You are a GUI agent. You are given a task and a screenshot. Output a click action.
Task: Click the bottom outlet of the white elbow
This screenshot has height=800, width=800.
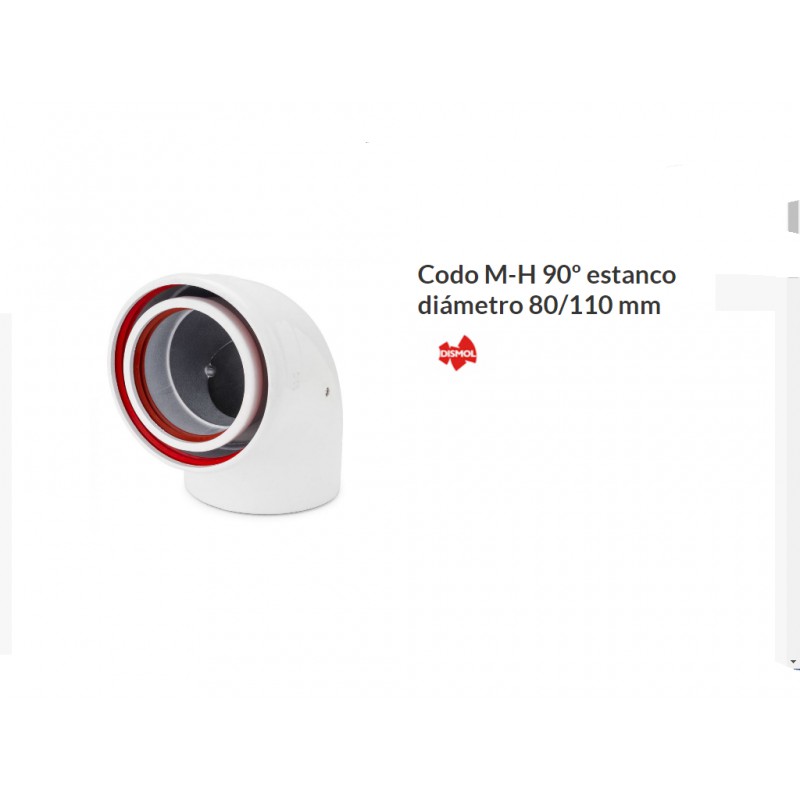(x=262, y=492)
